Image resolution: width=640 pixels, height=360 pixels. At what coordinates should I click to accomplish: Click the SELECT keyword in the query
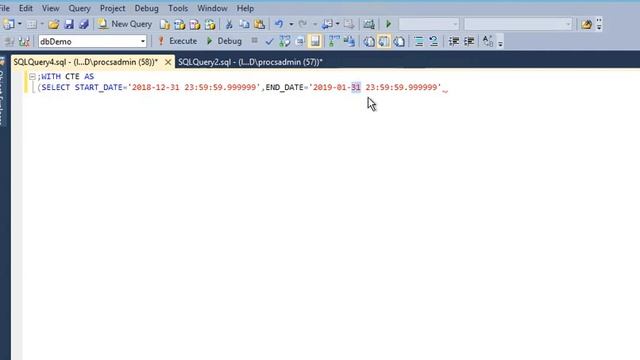point(56,87)
